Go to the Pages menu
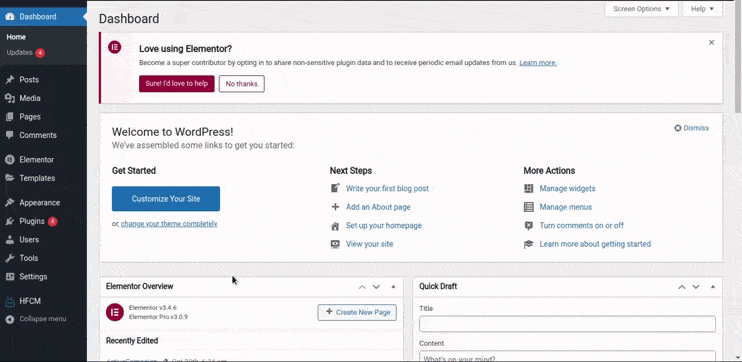Image resolution: width=742 pixels, height=362 pixels. click(x=30, y=117)
